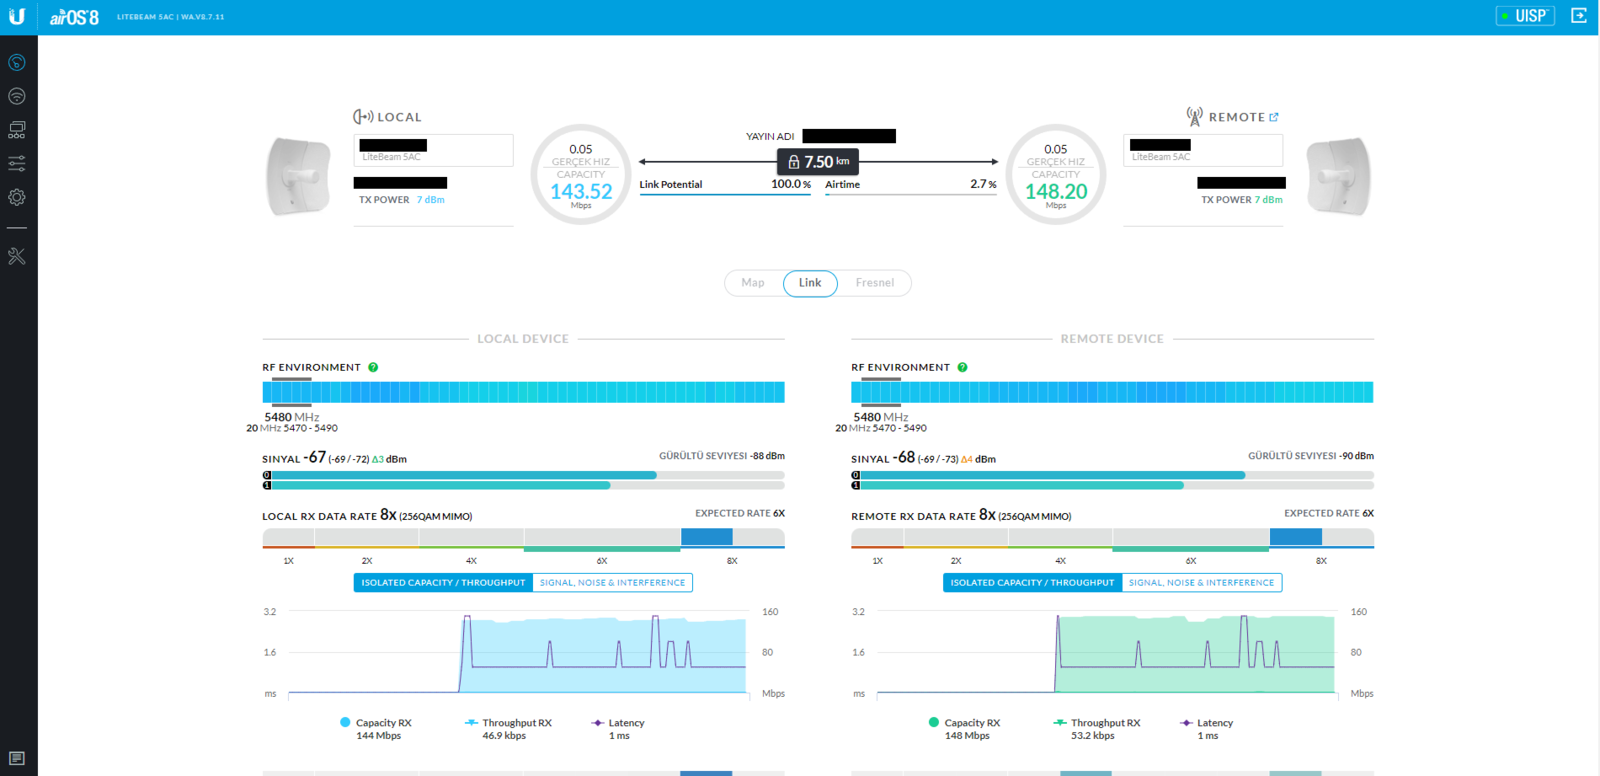The width and height of the screenshot is (1600, 776).
Task: Click the Link Potential 100.0 % value
Action: coord(791,184)
